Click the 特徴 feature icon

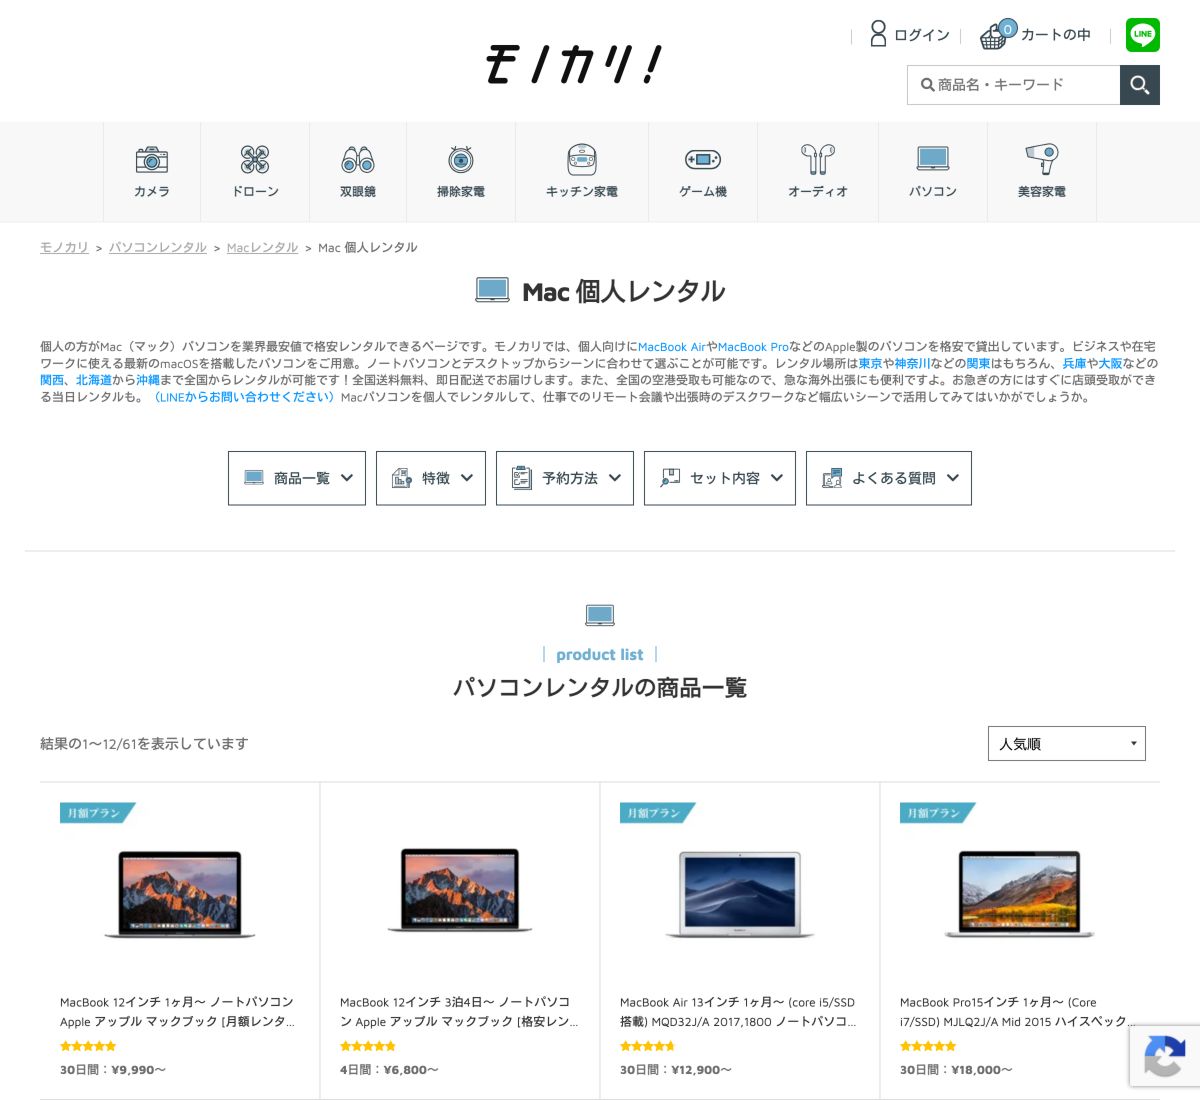(402, 478)
